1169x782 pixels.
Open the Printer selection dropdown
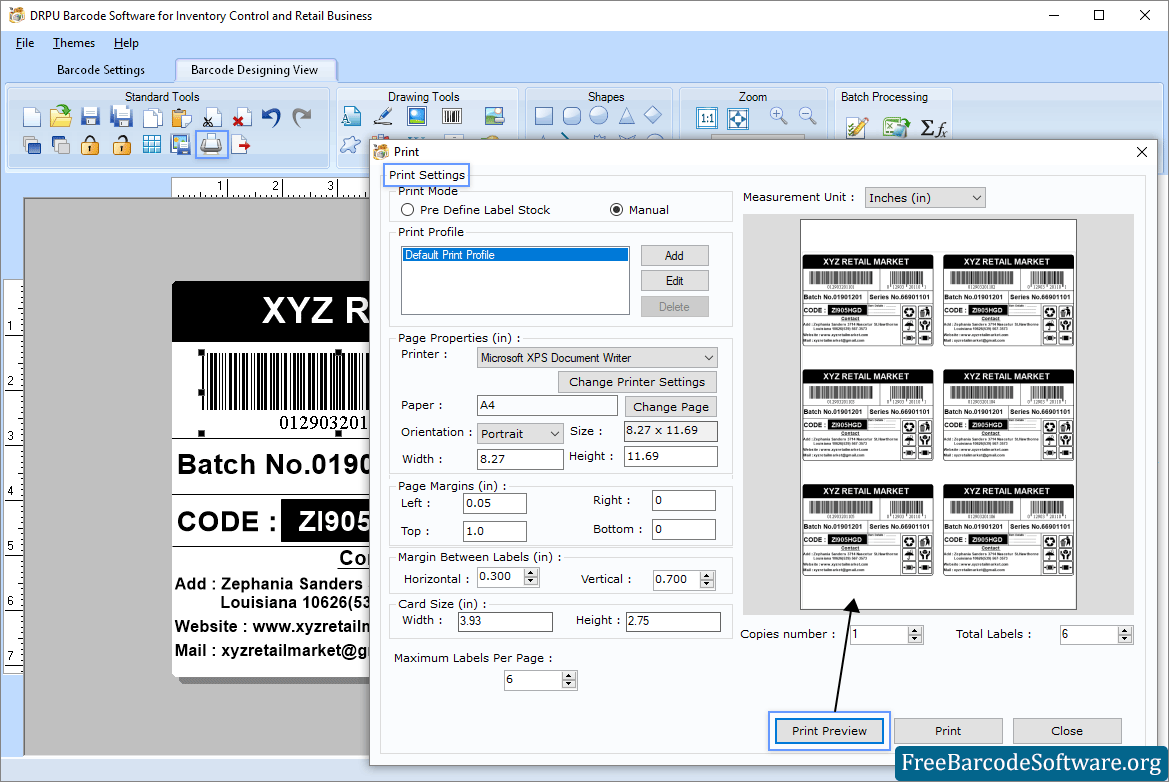coord(597,358)
